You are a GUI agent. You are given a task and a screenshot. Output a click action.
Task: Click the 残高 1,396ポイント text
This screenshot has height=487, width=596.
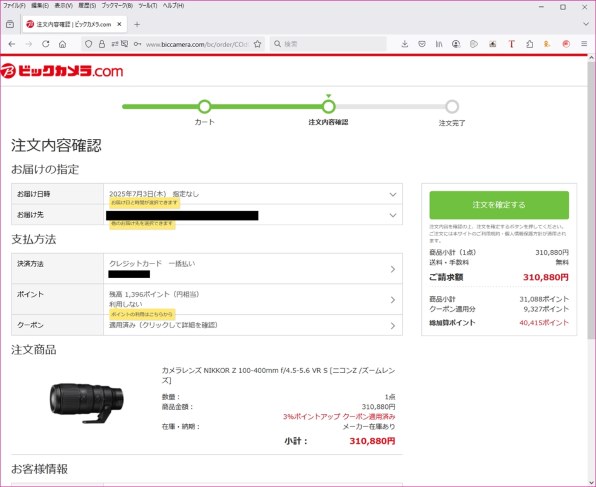coord(154,294)
